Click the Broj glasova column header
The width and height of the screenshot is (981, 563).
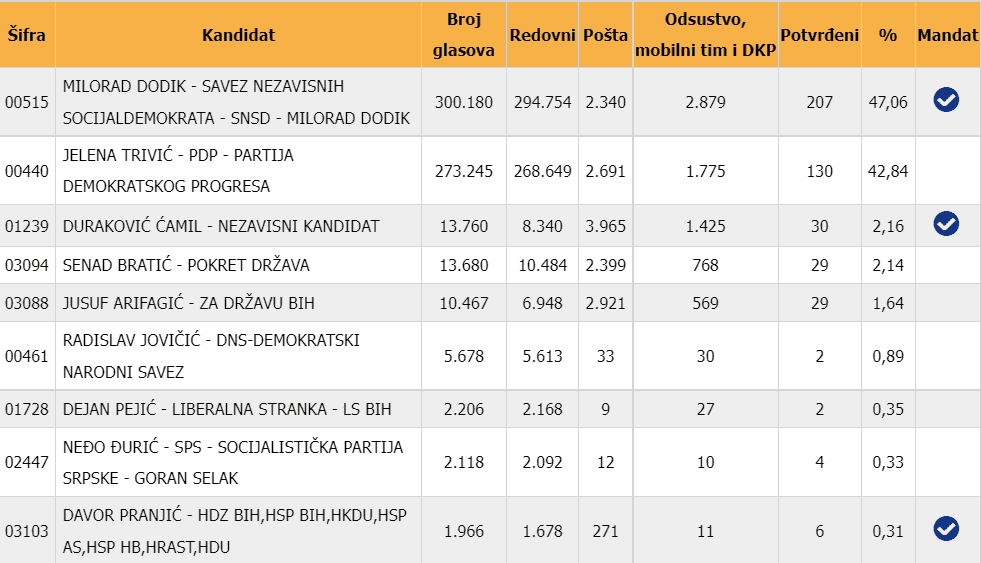point(463,35)
